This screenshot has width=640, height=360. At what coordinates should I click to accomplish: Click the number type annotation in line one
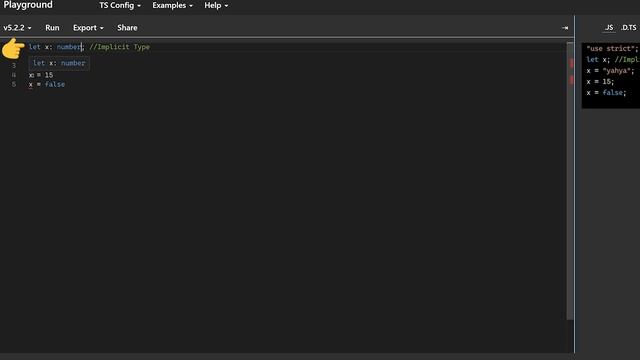(x=69, y=47)
